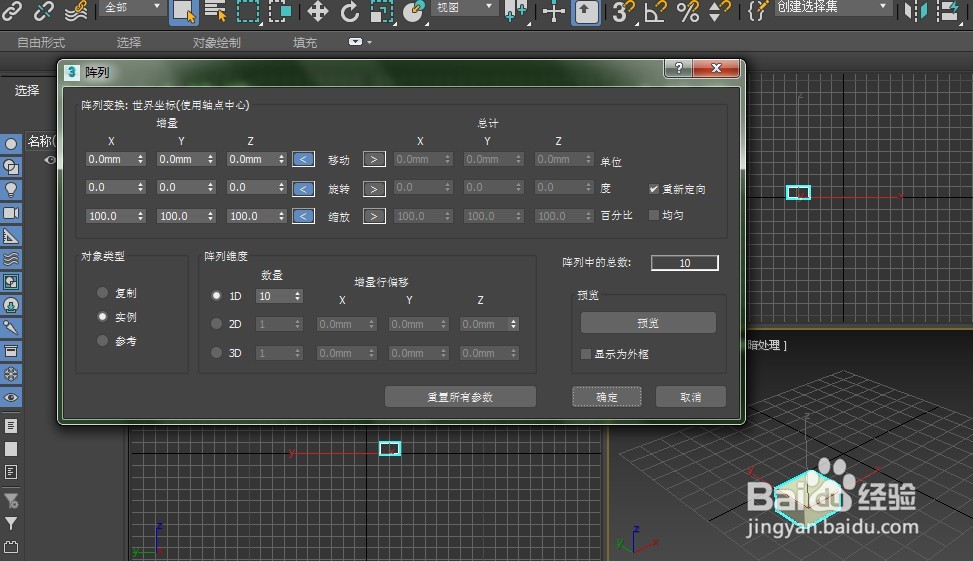Open the 视图 coordinate system dropdown
Image resolution: width=973 pixels, height=561 pixels.
pos(464,7)
